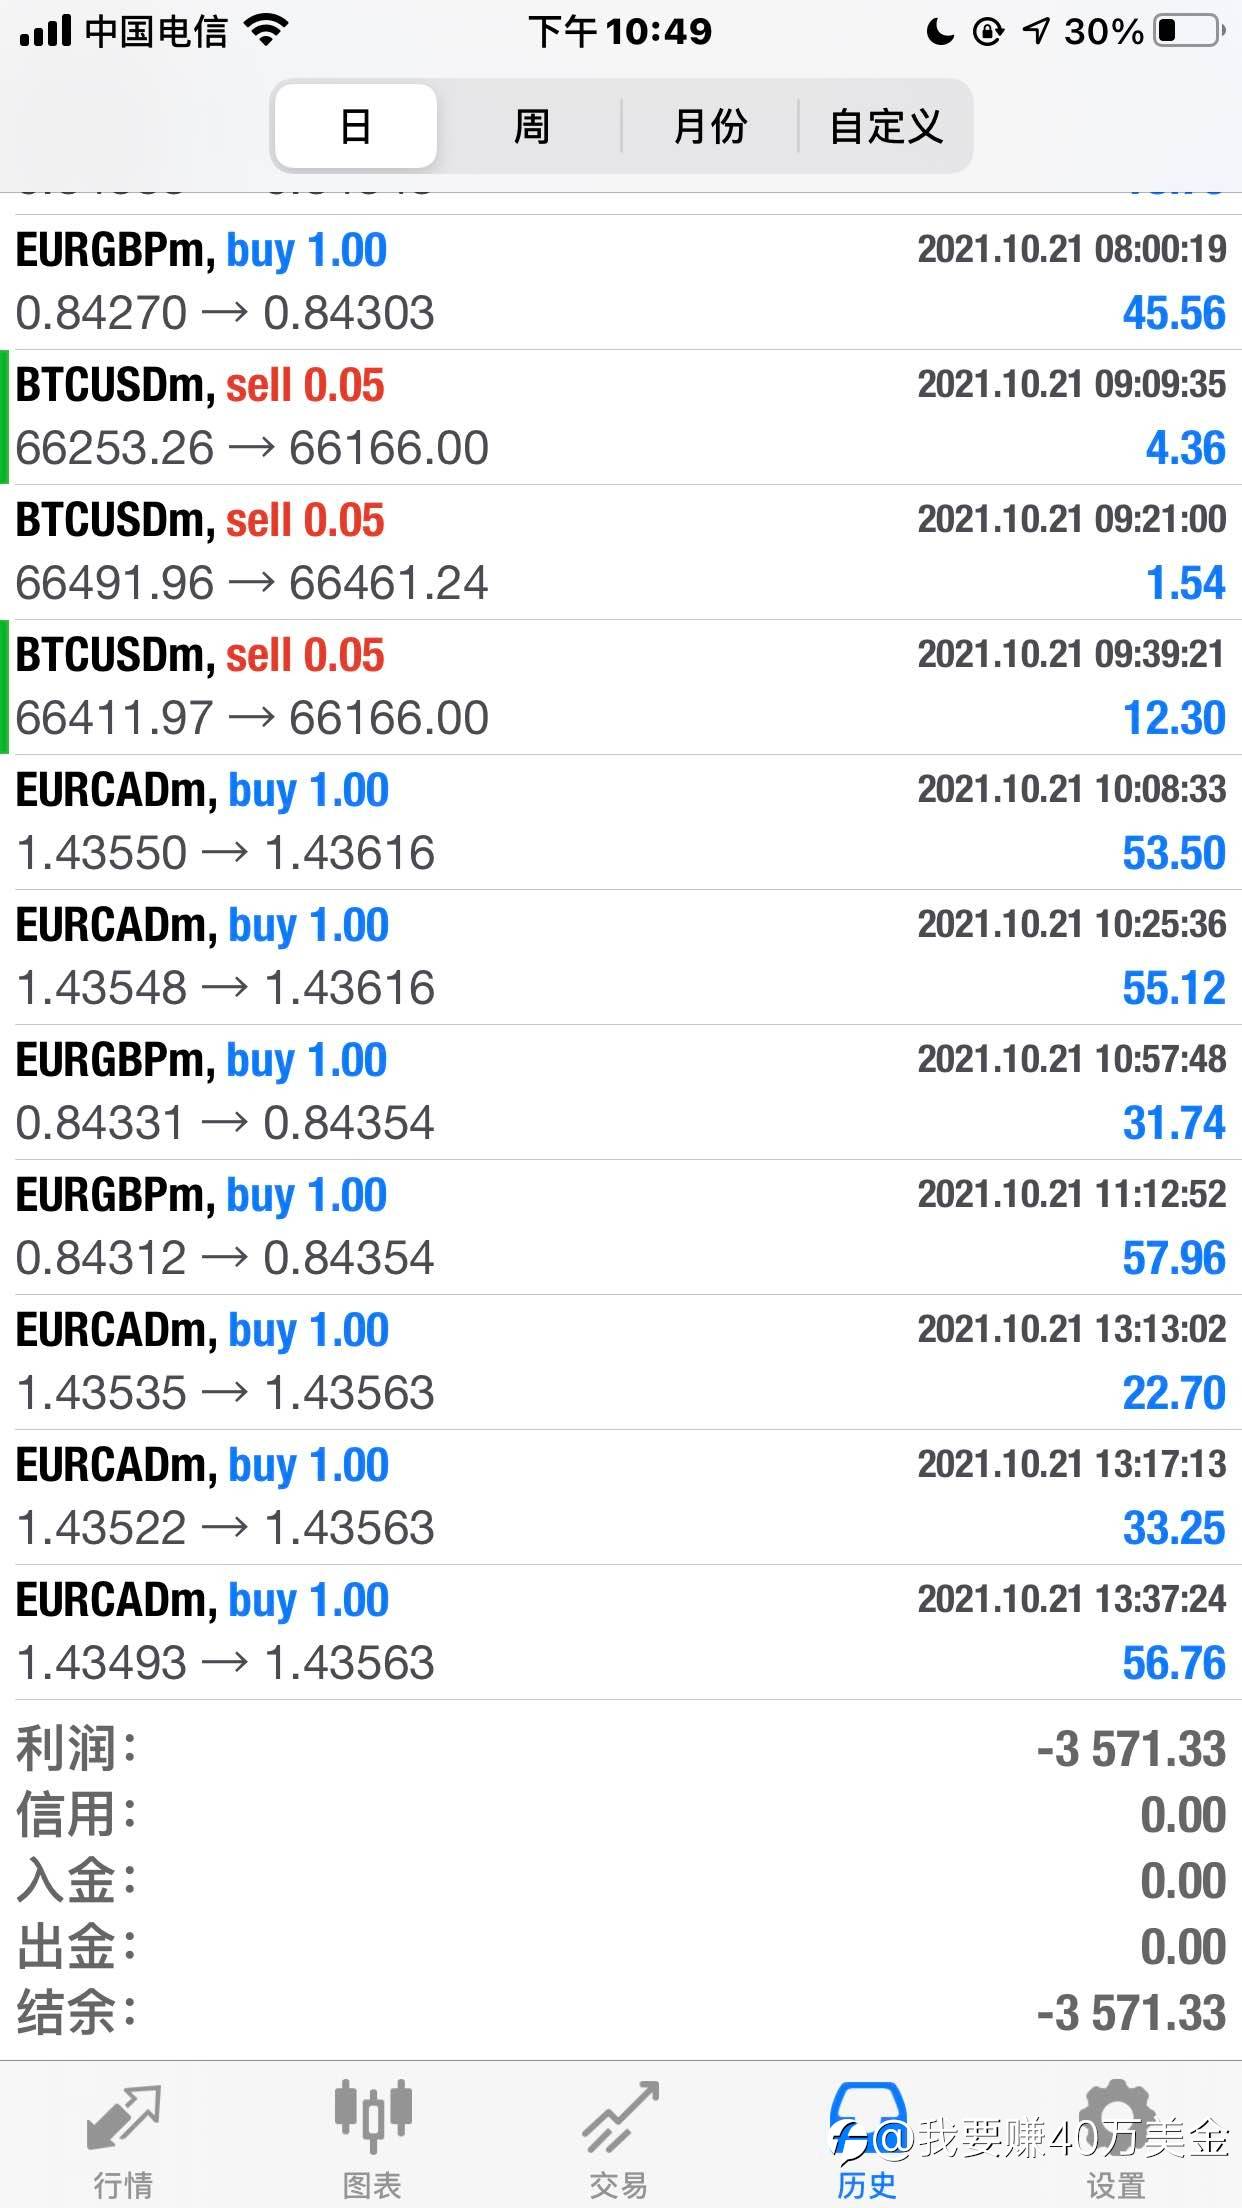This screenshot has width=1242, height=2208.
Task: Switch to the 周 week period
Action: [531, 126]
